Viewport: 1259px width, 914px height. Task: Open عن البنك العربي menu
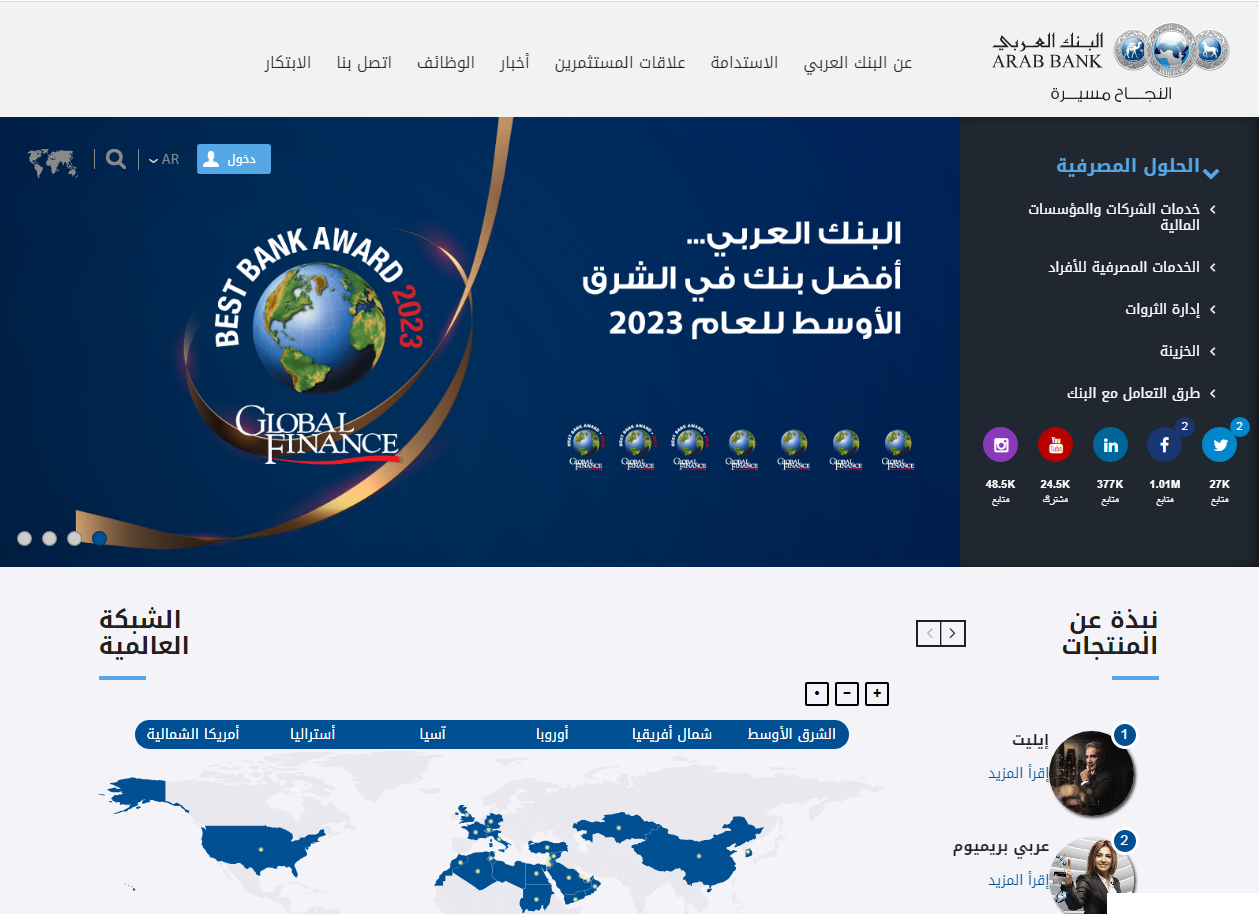[x=858, y=63]
